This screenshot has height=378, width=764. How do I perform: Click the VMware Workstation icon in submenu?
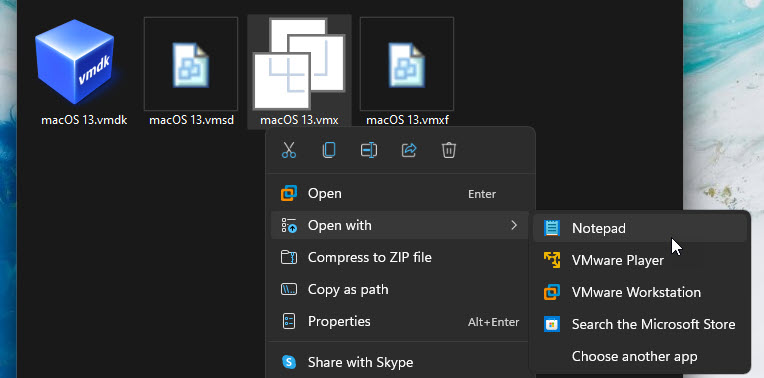point(552,292)
